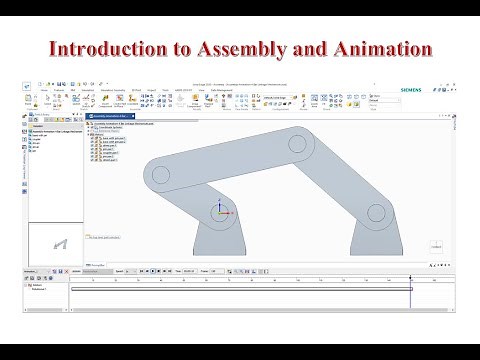Click the Insert Component icon

[105, 98]
